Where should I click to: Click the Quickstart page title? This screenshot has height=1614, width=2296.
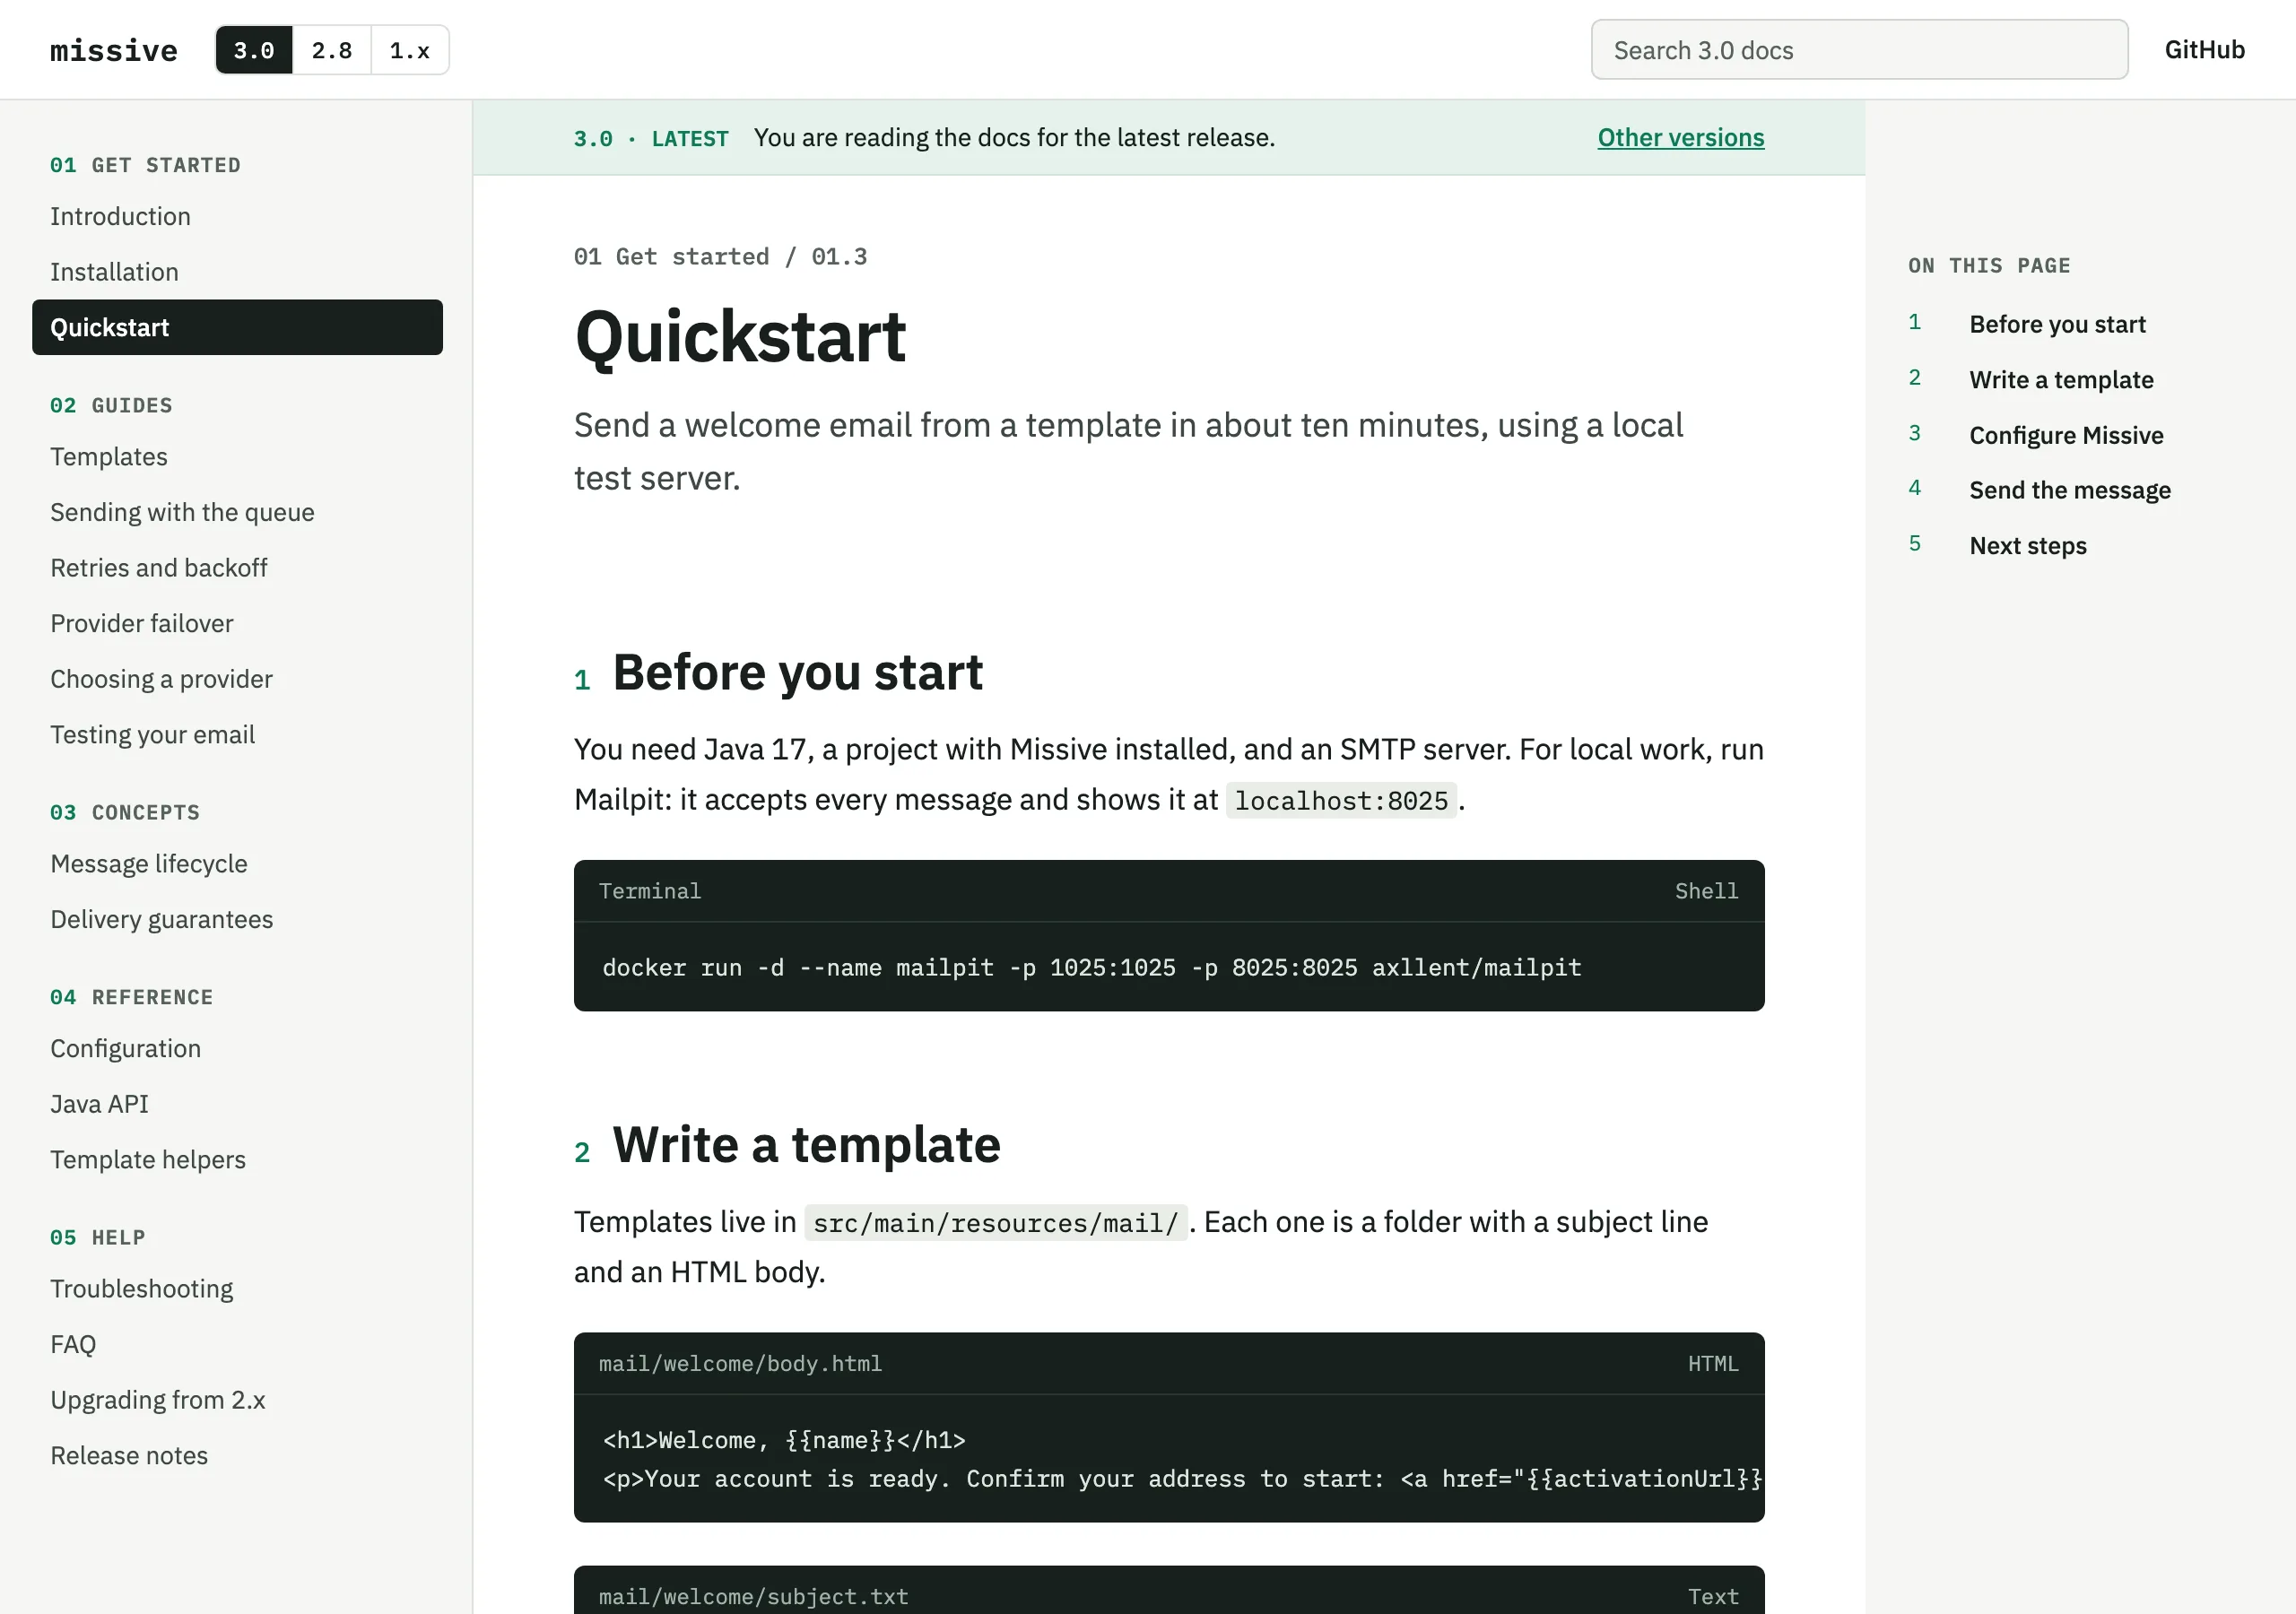(740, 336)
